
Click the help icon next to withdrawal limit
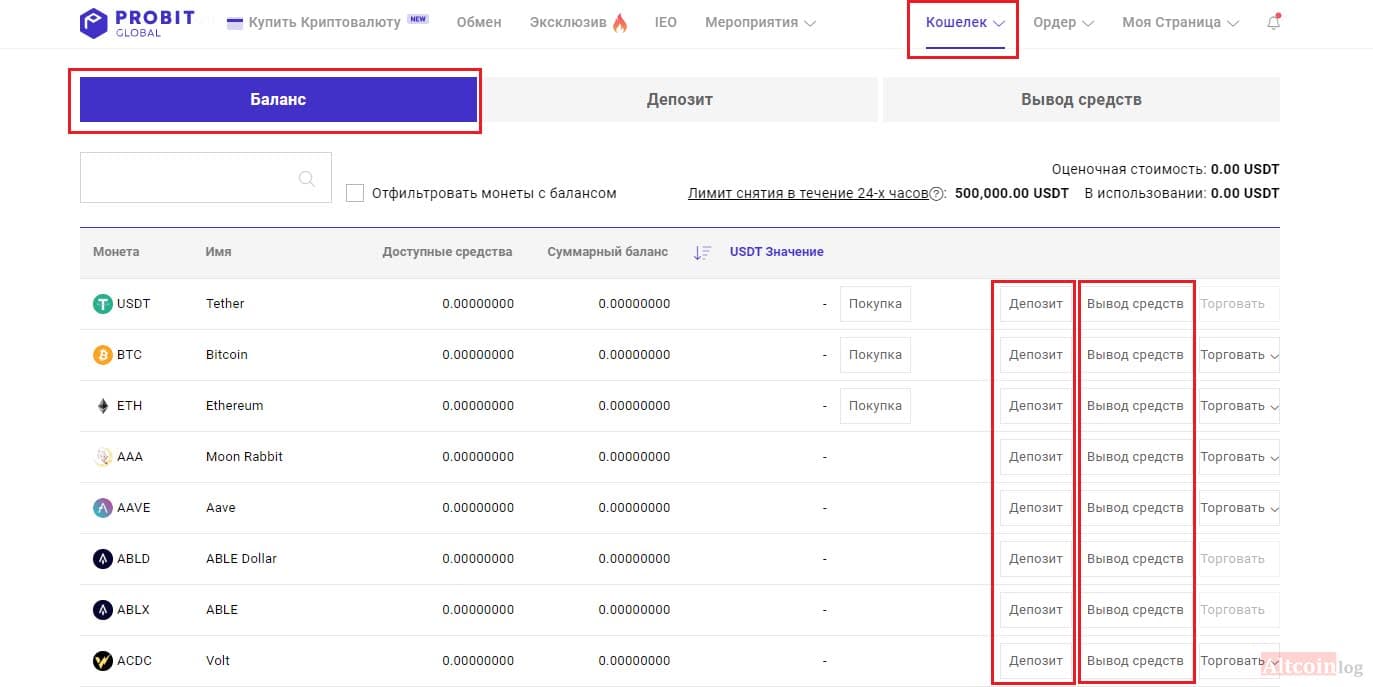click(937, 194)
